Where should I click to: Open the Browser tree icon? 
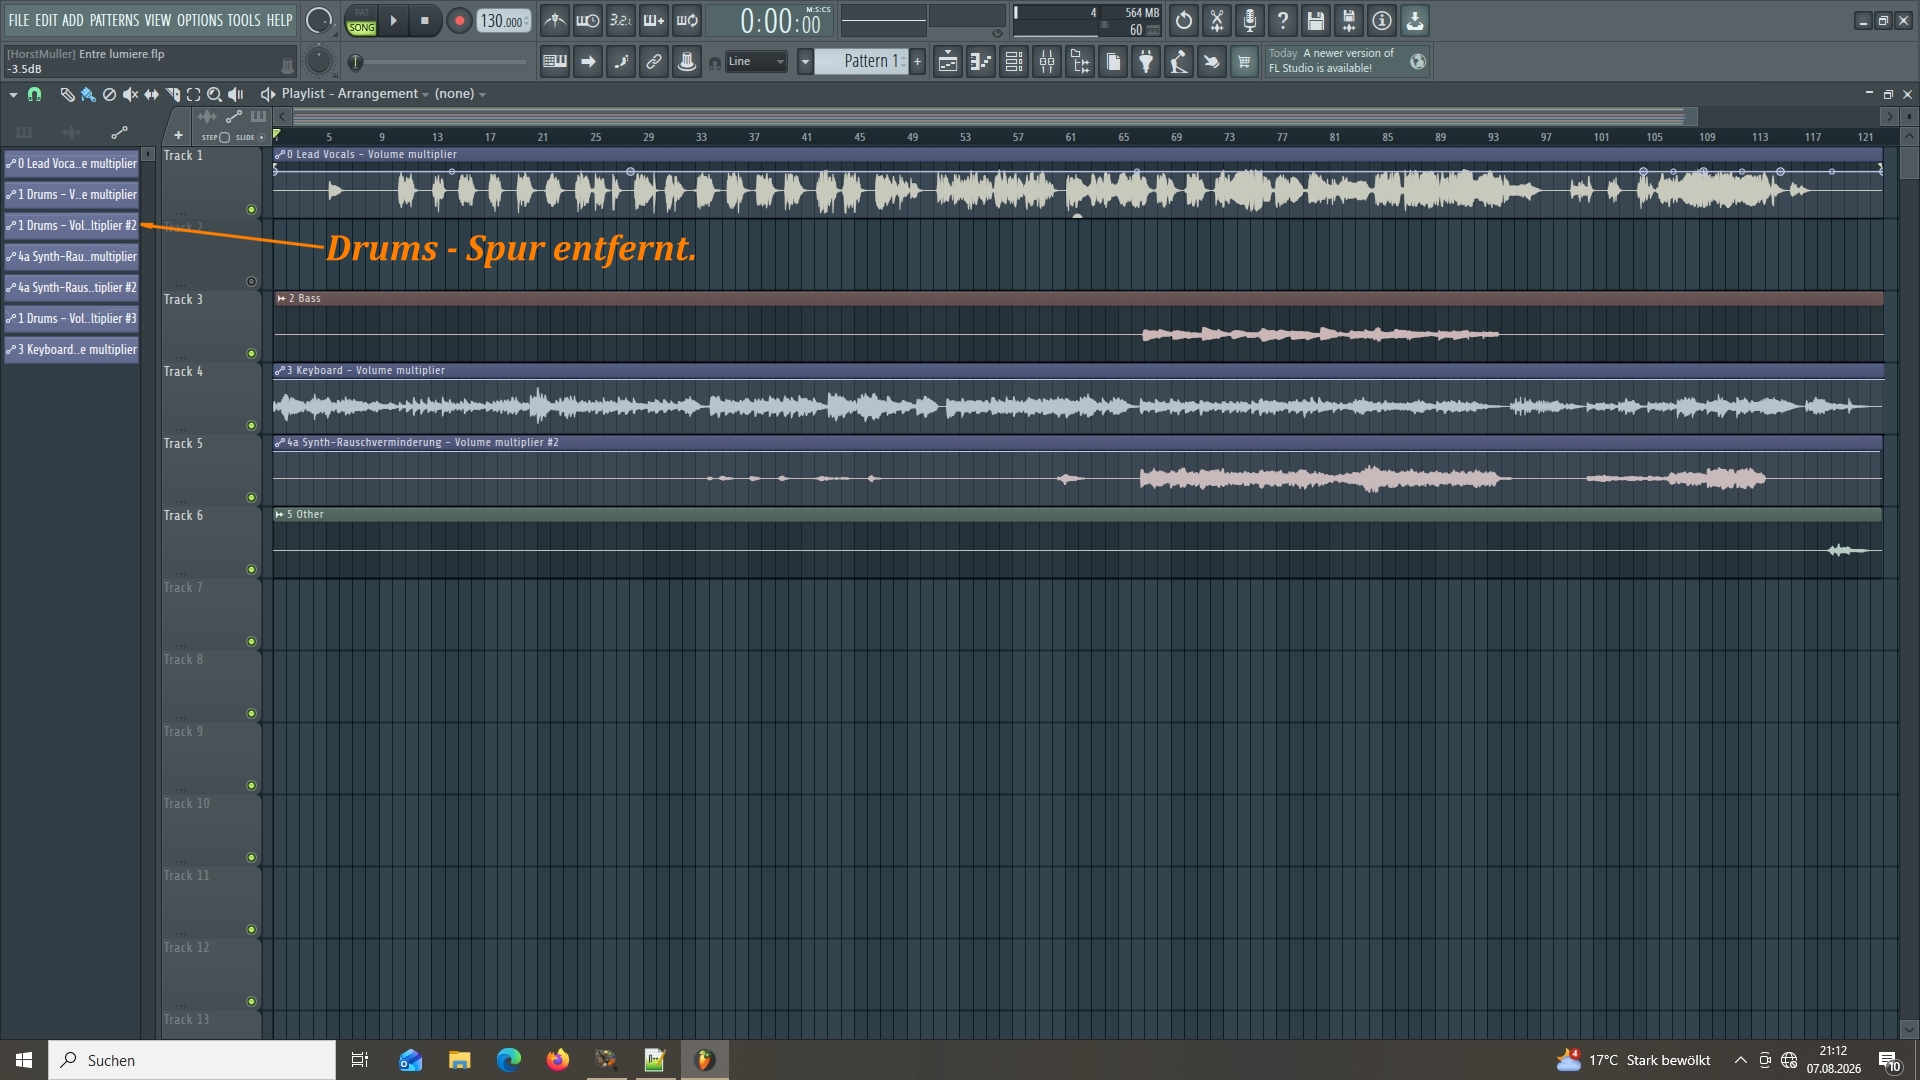(1080, 62)
